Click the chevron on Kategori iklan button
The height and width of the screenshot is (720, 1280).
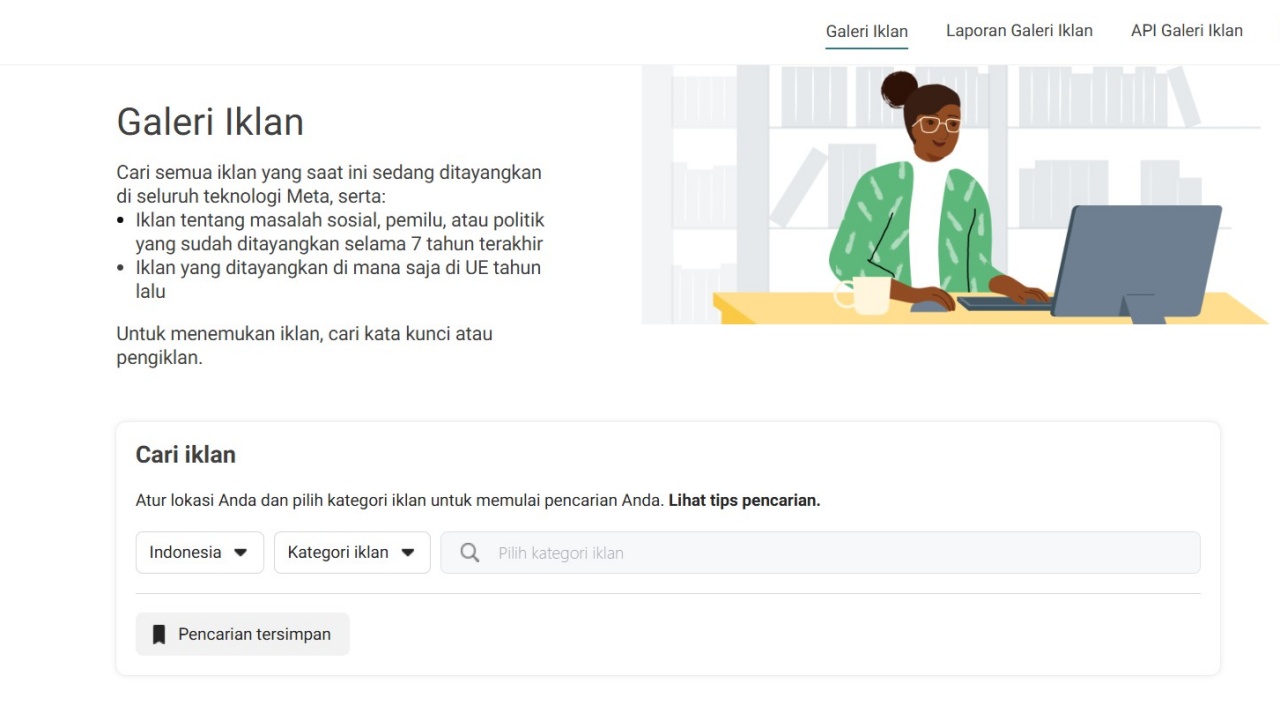408,552
